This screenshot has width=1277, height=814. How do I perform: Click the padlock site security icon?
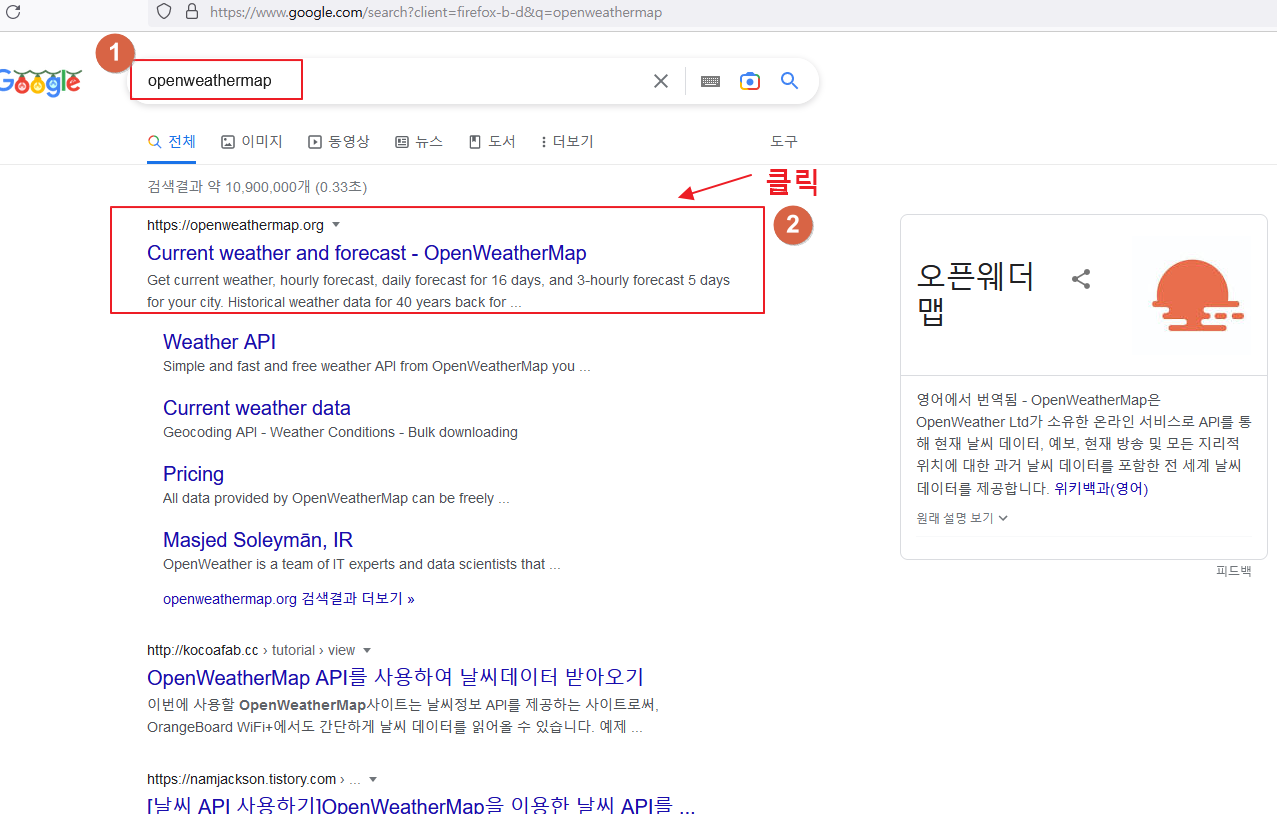point(191,12)
